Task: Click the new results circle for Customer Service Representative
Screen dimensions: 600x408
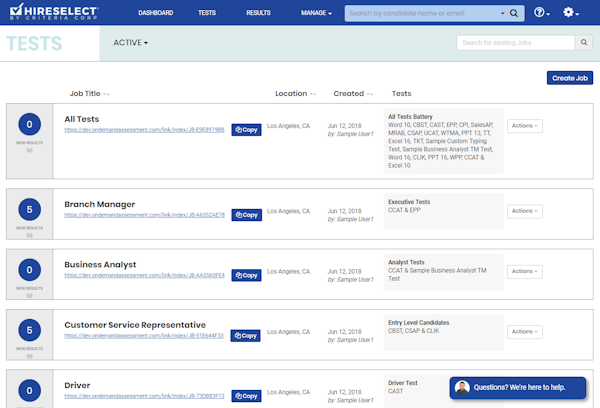Action: pos(29,329)
